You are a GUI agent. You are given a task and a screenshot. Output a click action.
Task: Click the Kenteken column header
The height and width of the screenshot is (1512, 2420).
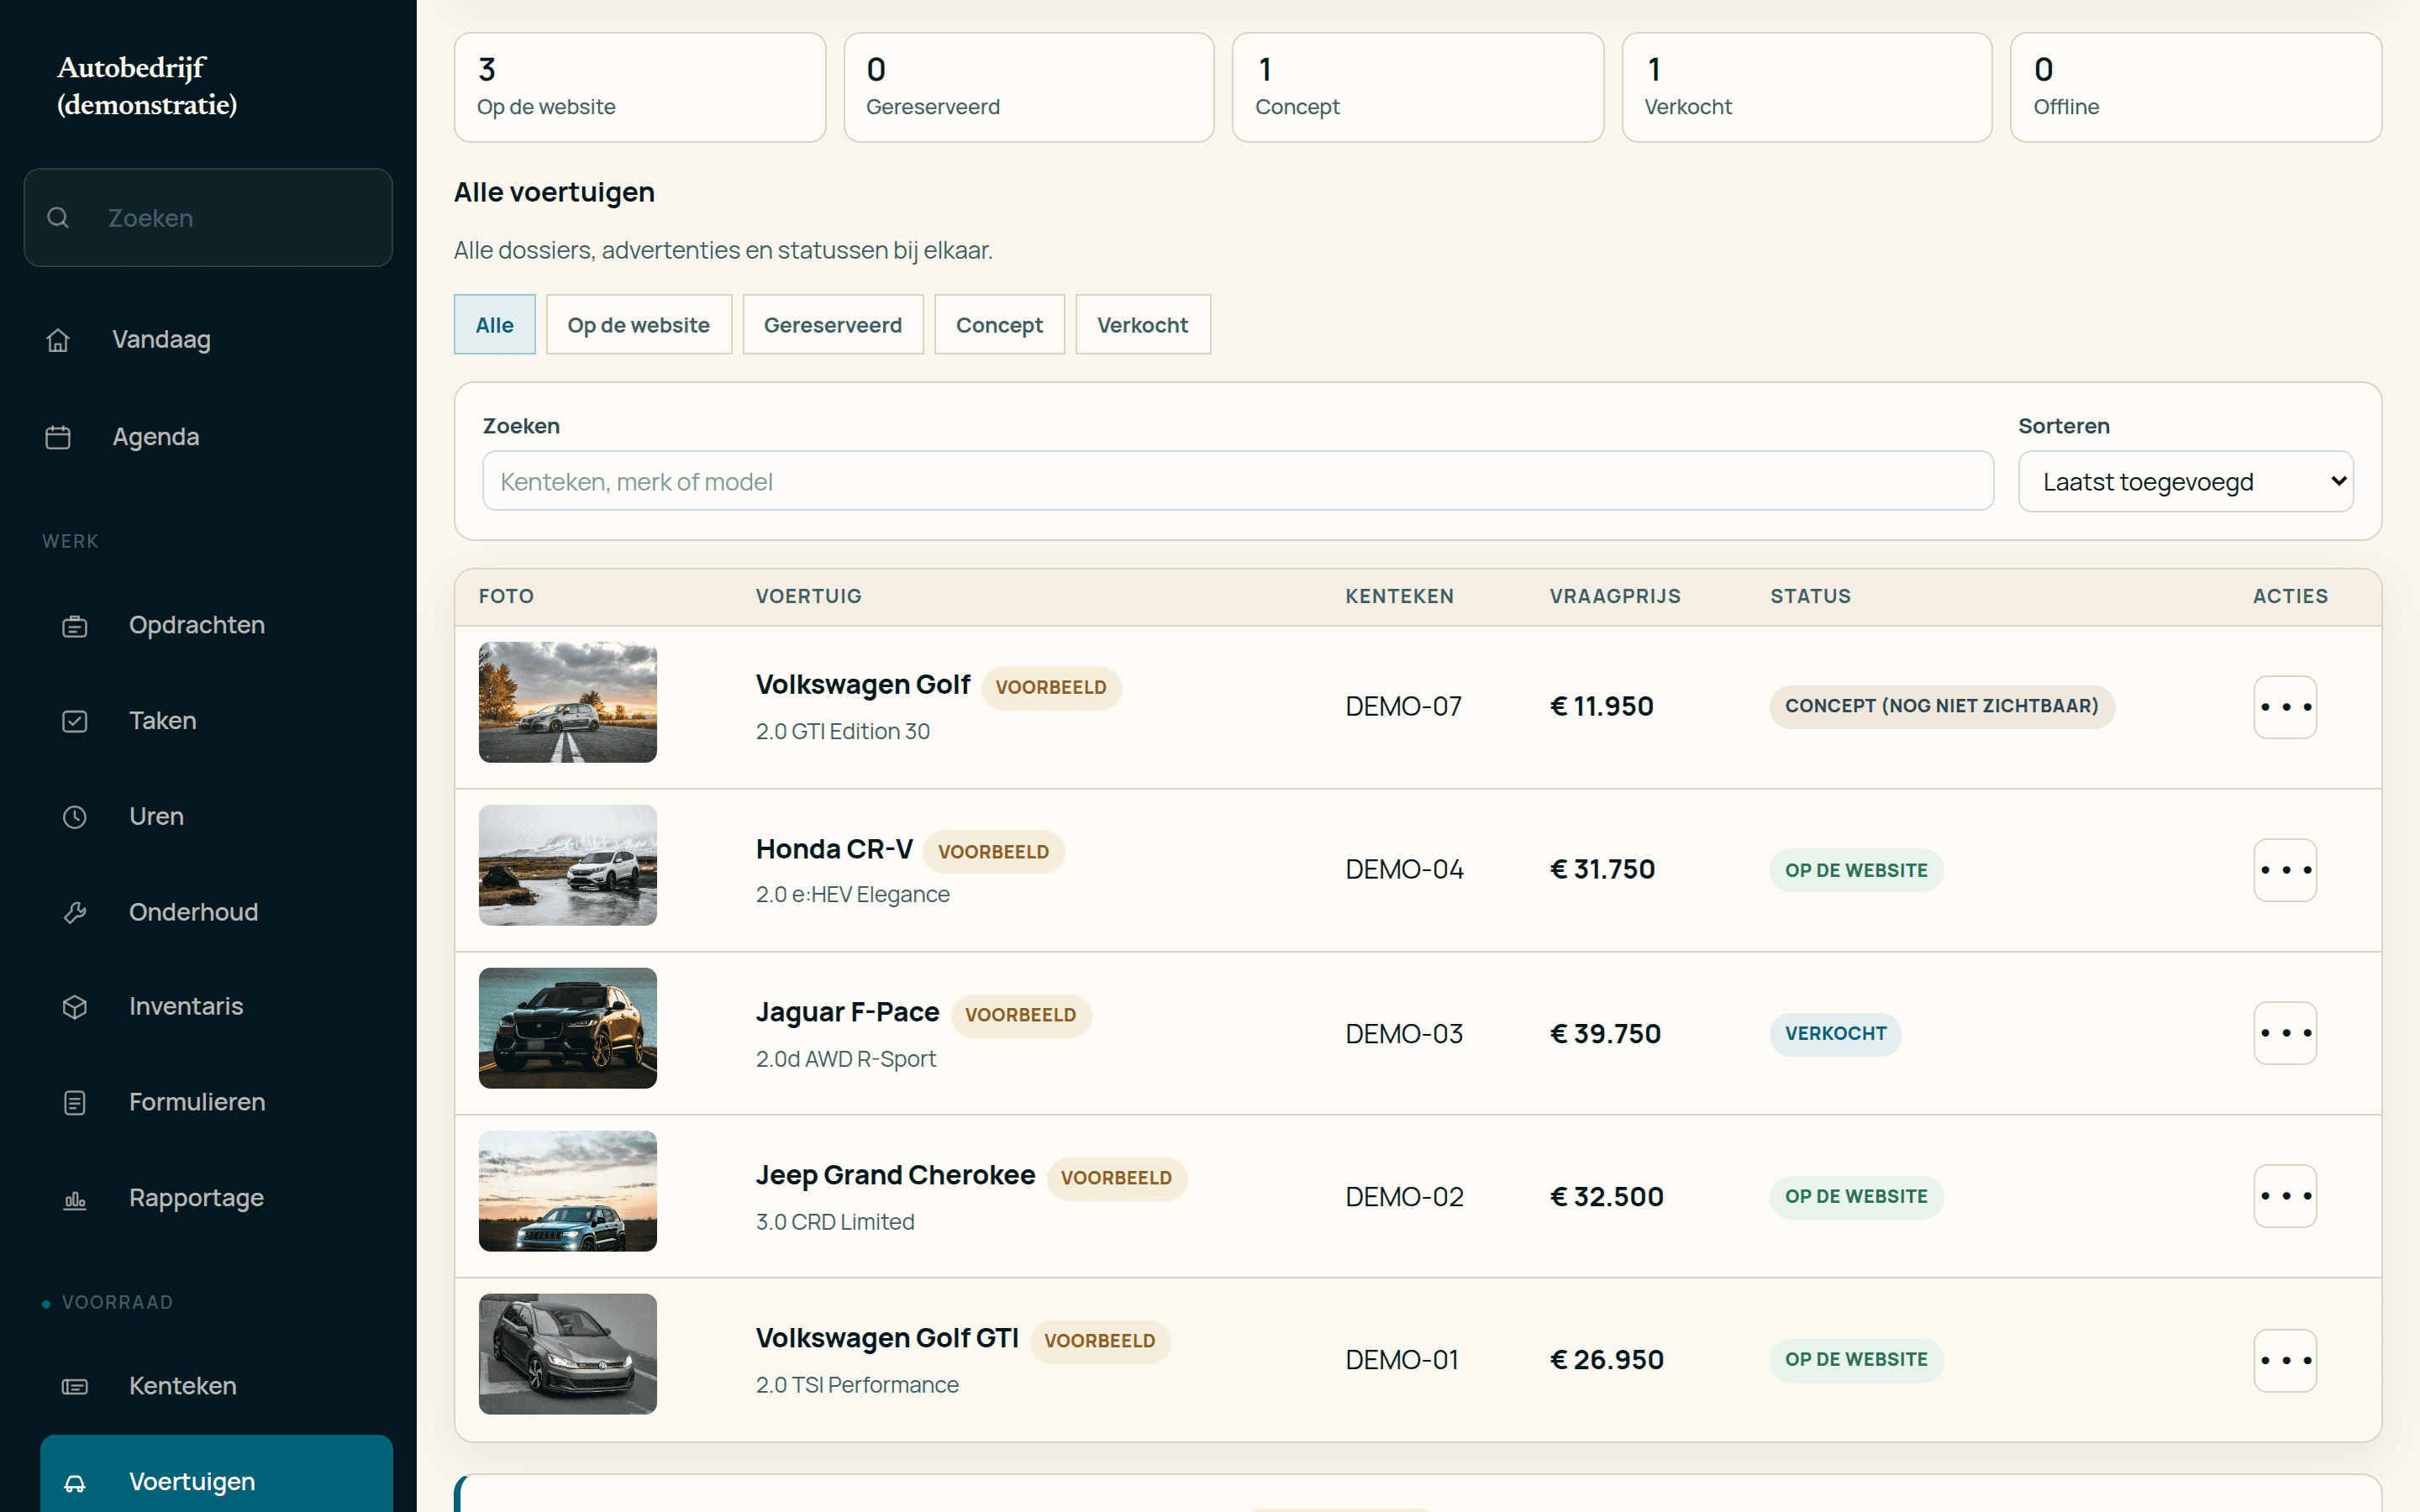(x=1399, y=596)
